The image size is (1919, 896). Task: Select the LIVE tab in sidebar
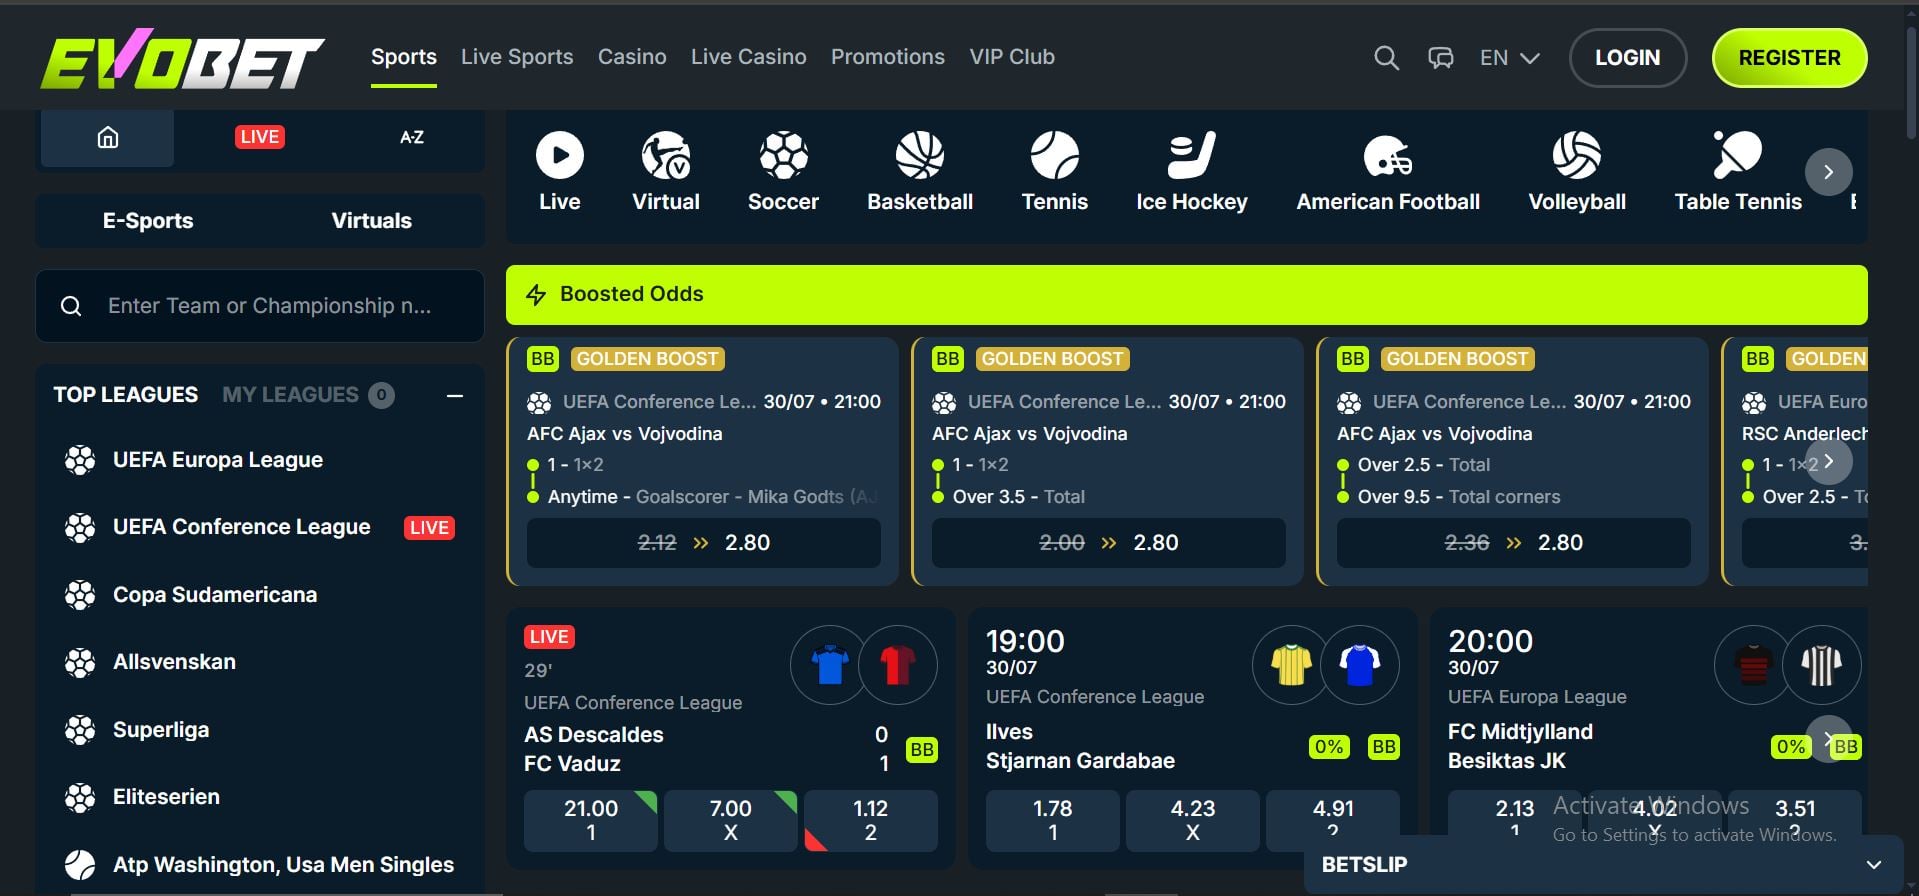coord(259,137)
